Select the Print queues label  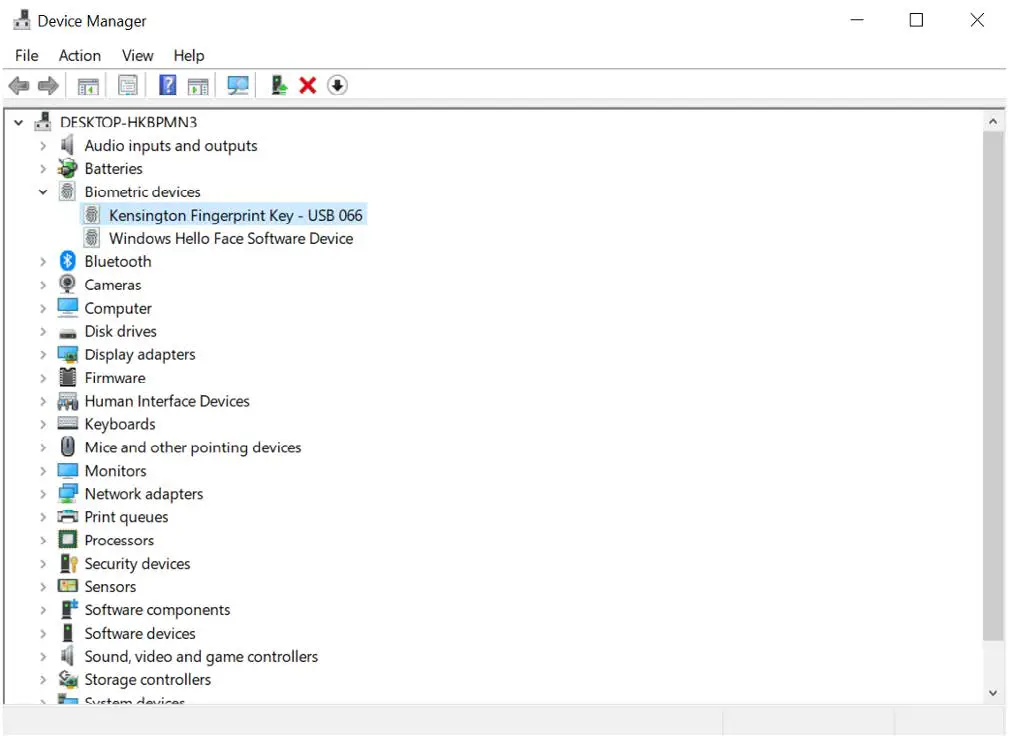(x=126, y=517)
